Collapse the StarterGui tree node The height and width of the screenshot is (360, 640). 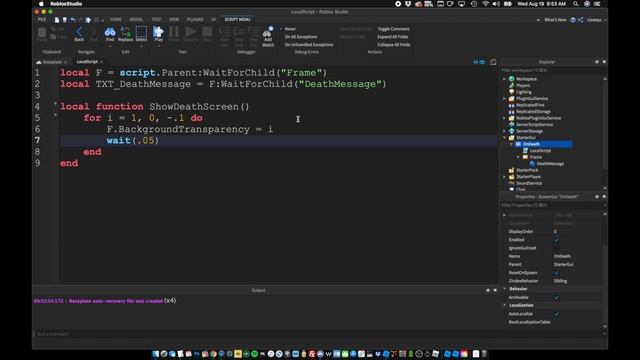pyautogui.click(x=504, y=138)
